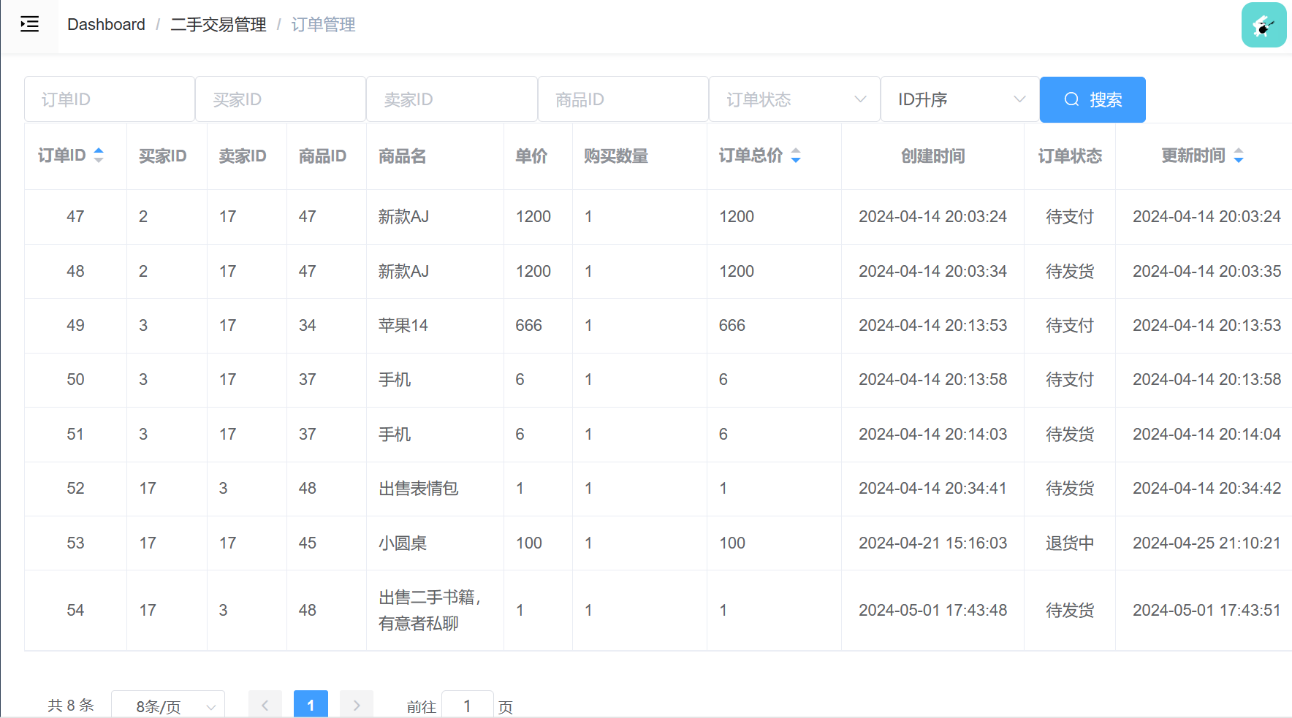Click product name 苹果14
This screenshot has height=718, width=1292.
click(404, 325)
